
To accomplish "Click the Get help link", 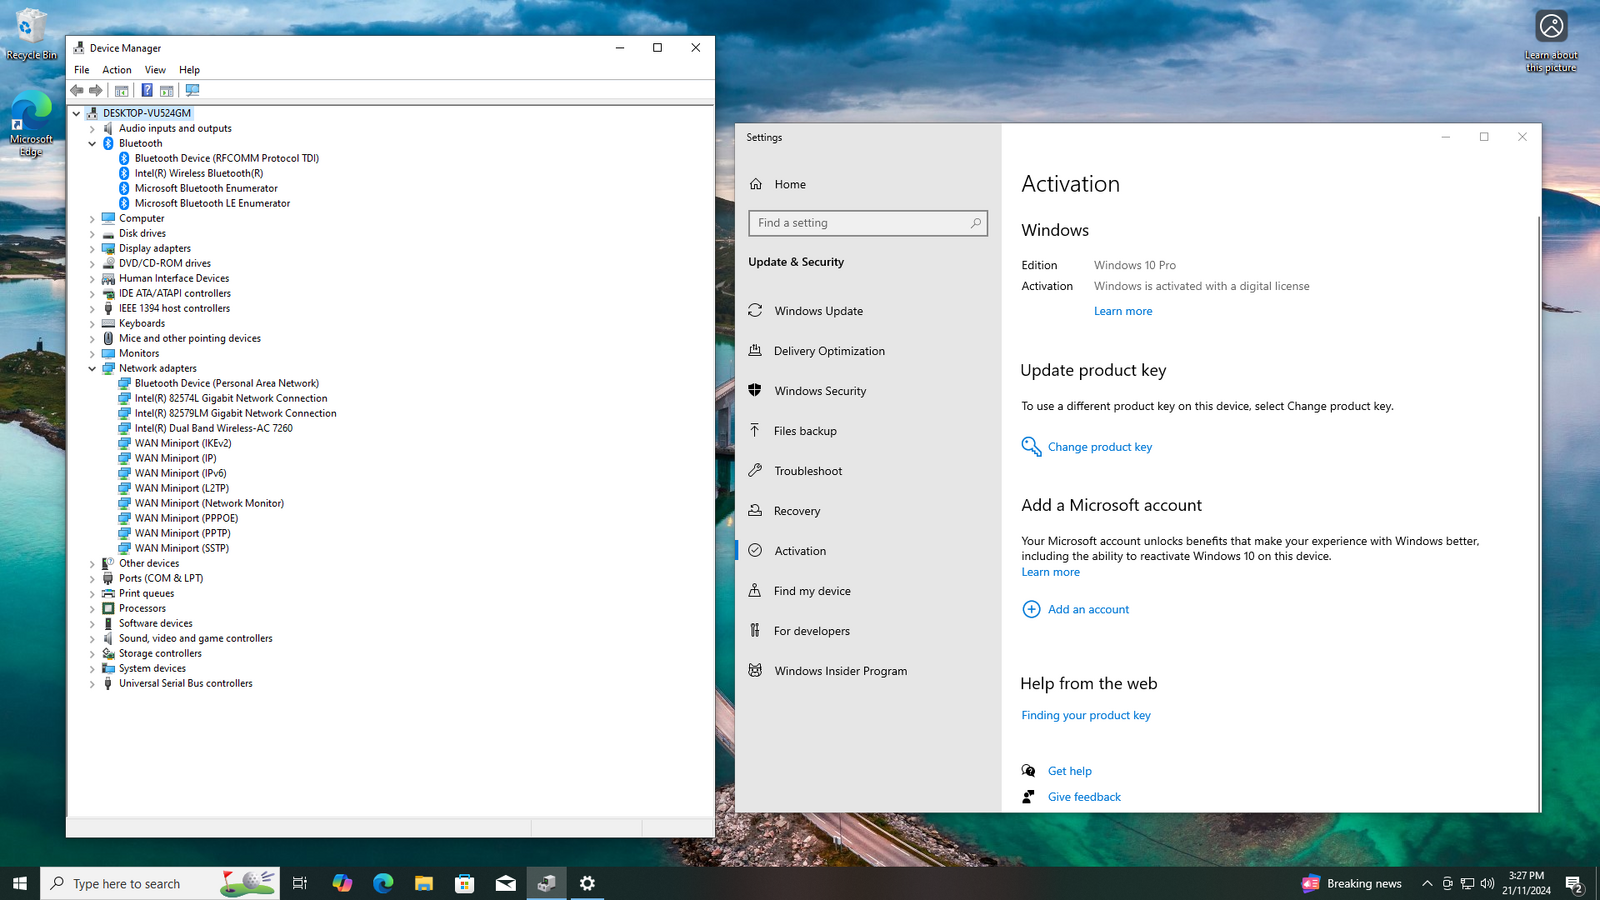I will pos(1070,771).
